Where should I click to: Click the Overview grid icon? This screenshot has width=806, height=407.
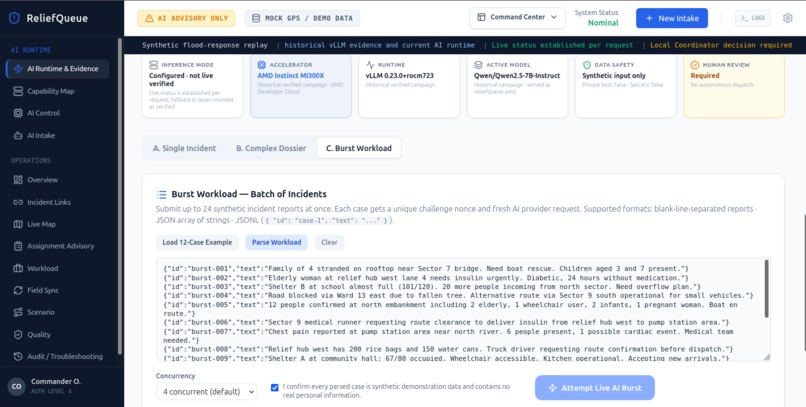18,180
